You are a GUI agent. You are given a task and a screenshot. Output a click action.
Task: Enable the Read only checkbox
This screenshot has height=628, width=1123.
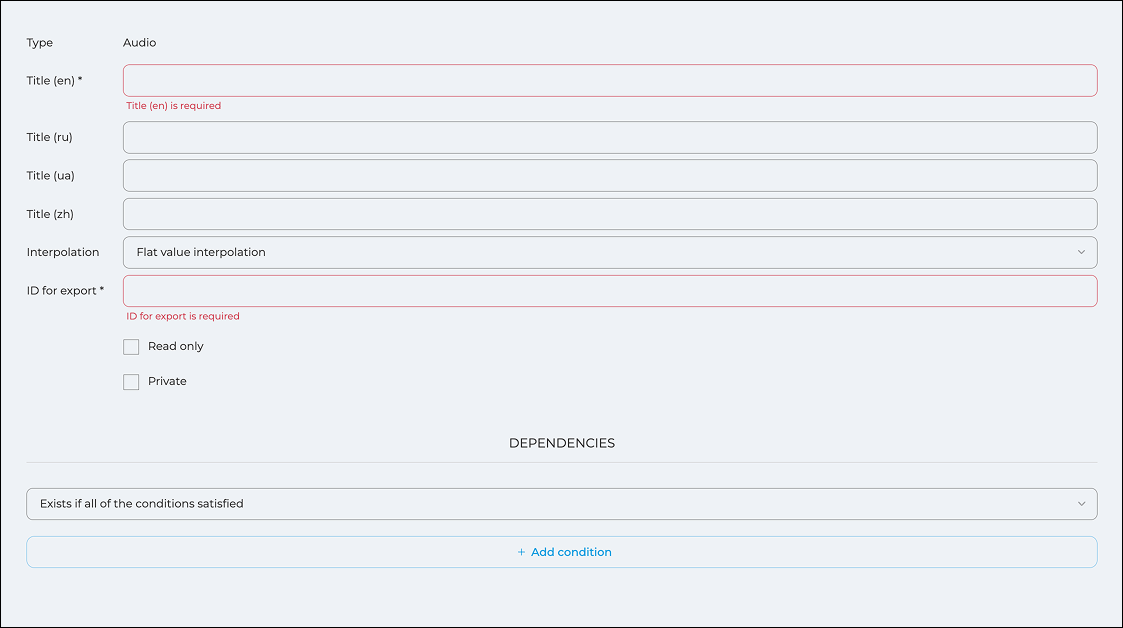coord(131,347)
